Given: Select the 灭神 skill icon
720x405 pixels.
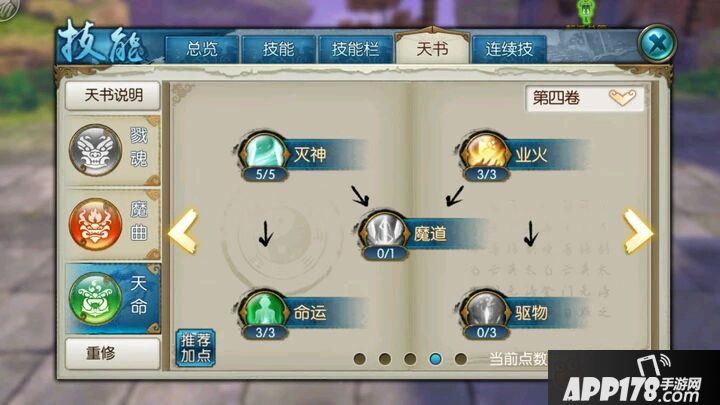Looking at the screenshot, I should coord(264,151).
